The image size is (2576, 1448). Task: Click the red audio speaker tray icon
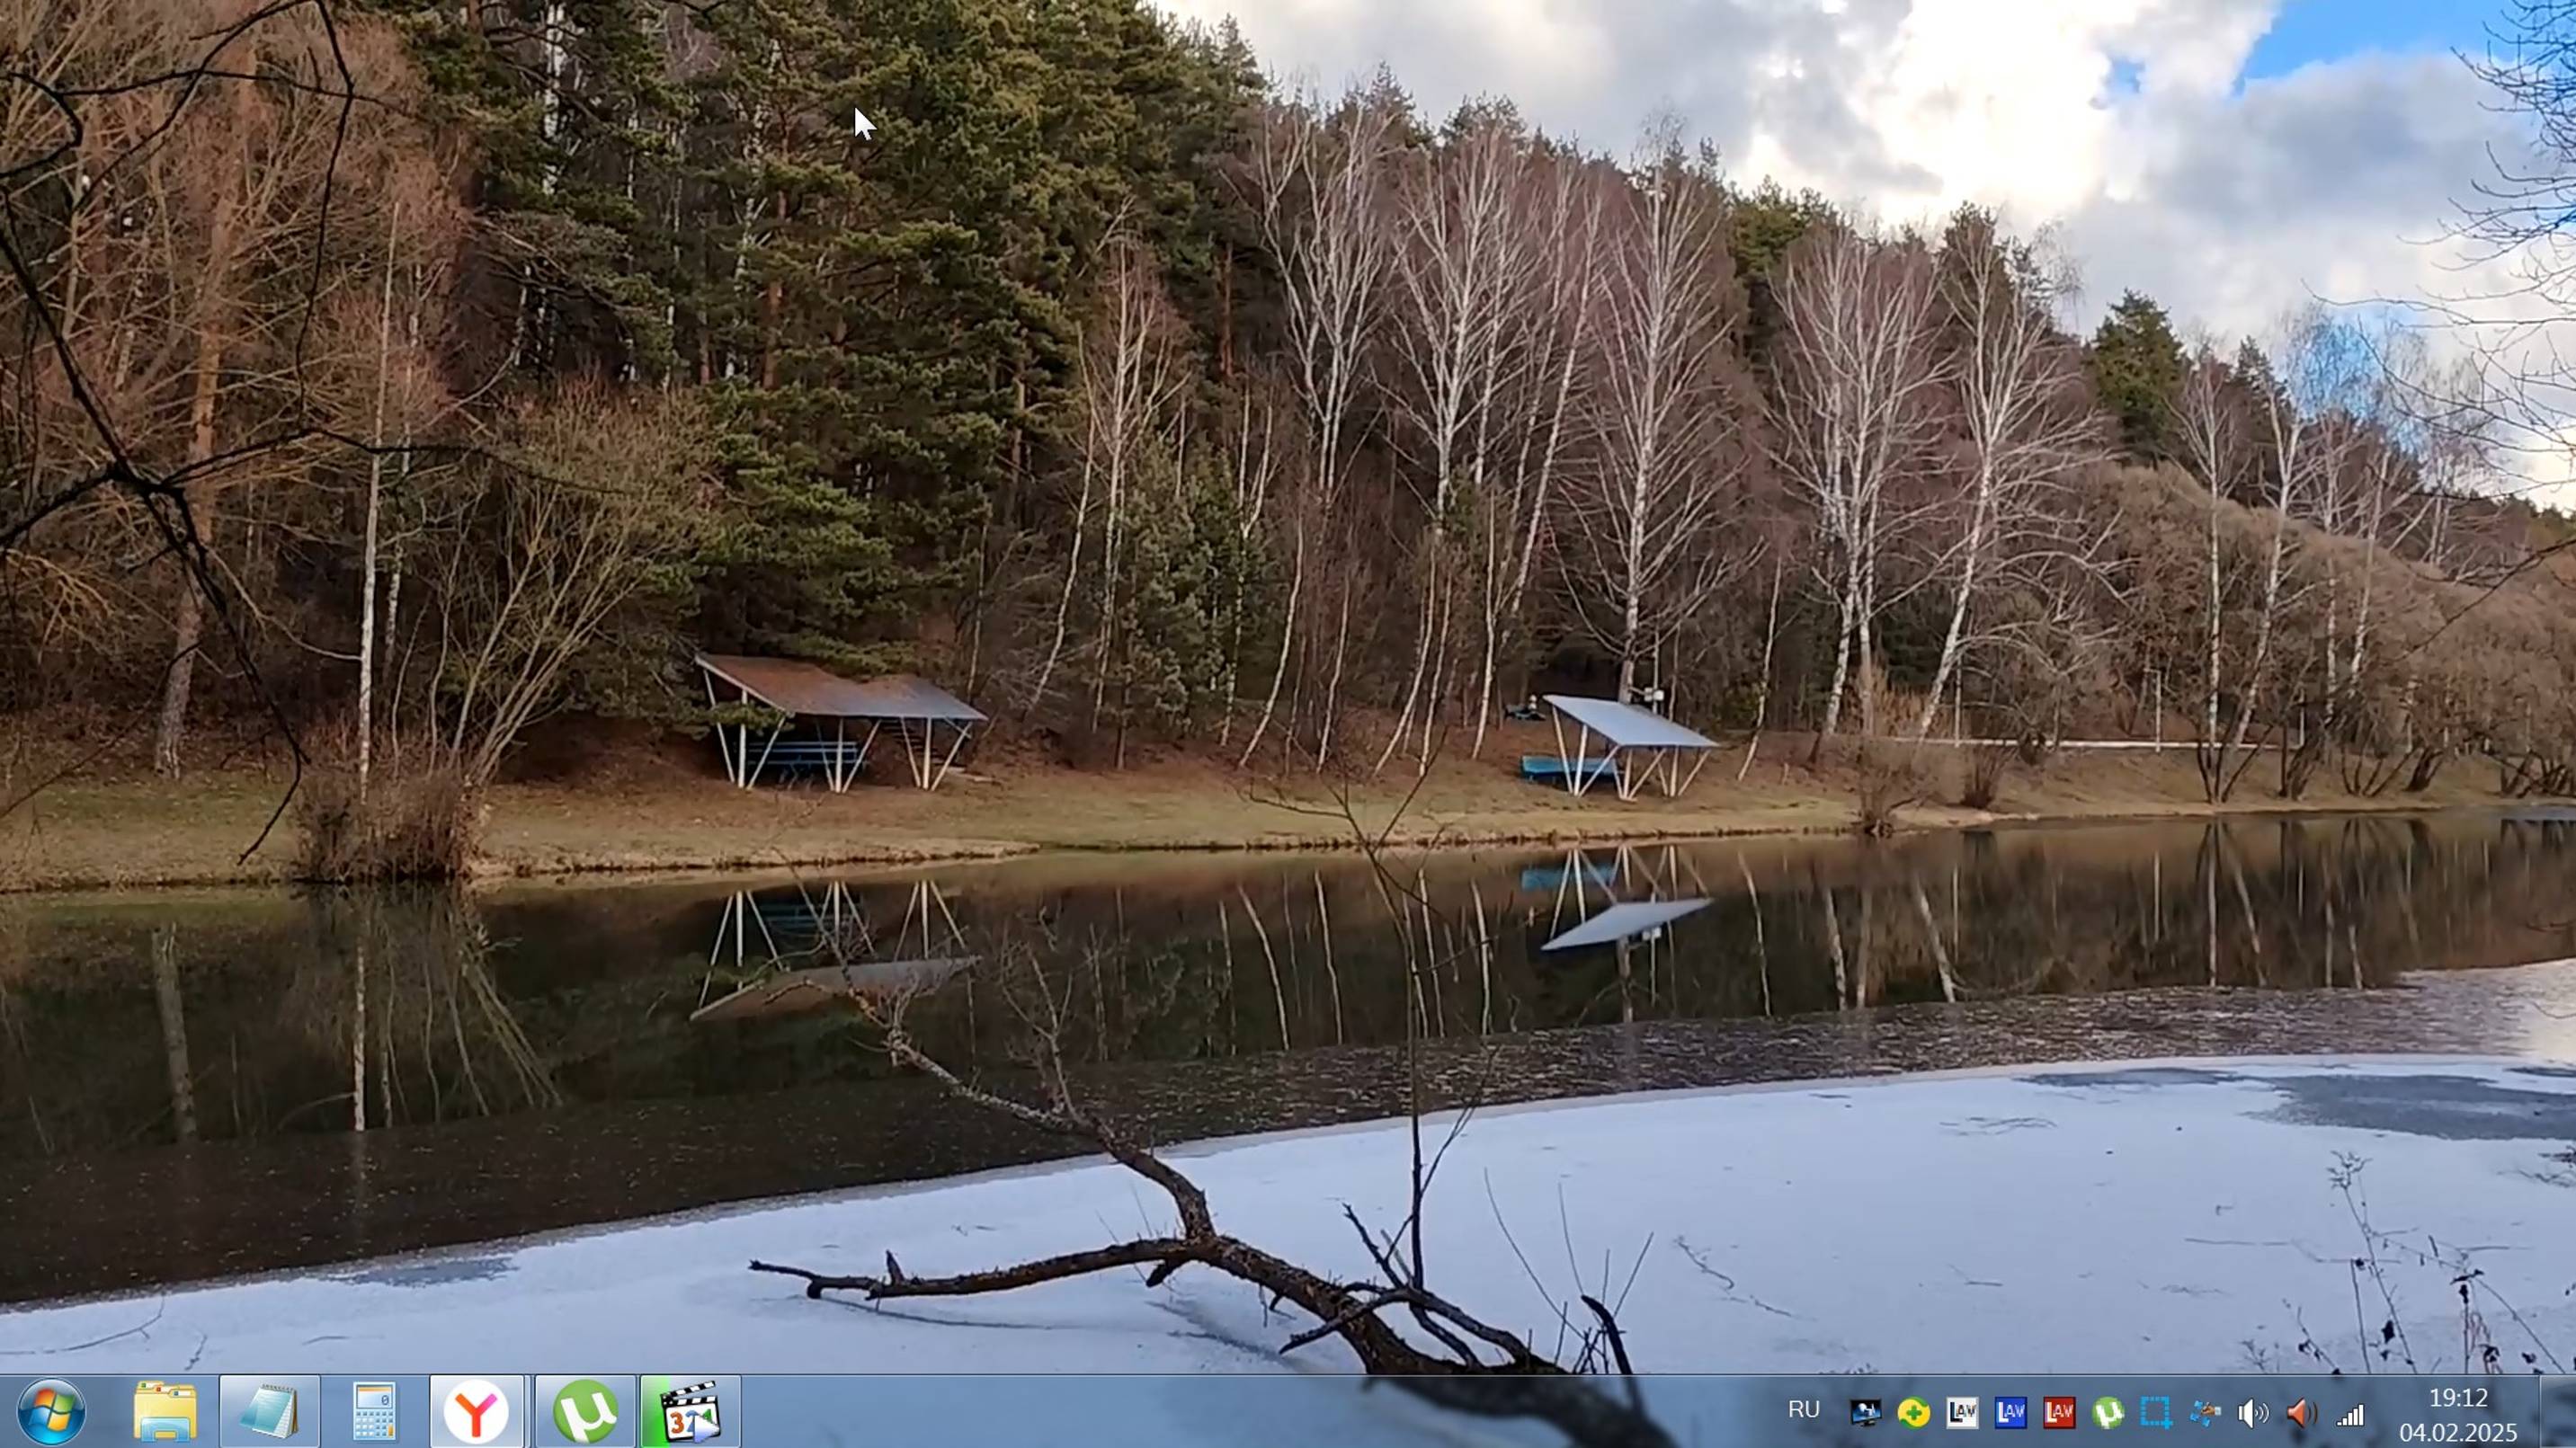tap(2301, 1413)
